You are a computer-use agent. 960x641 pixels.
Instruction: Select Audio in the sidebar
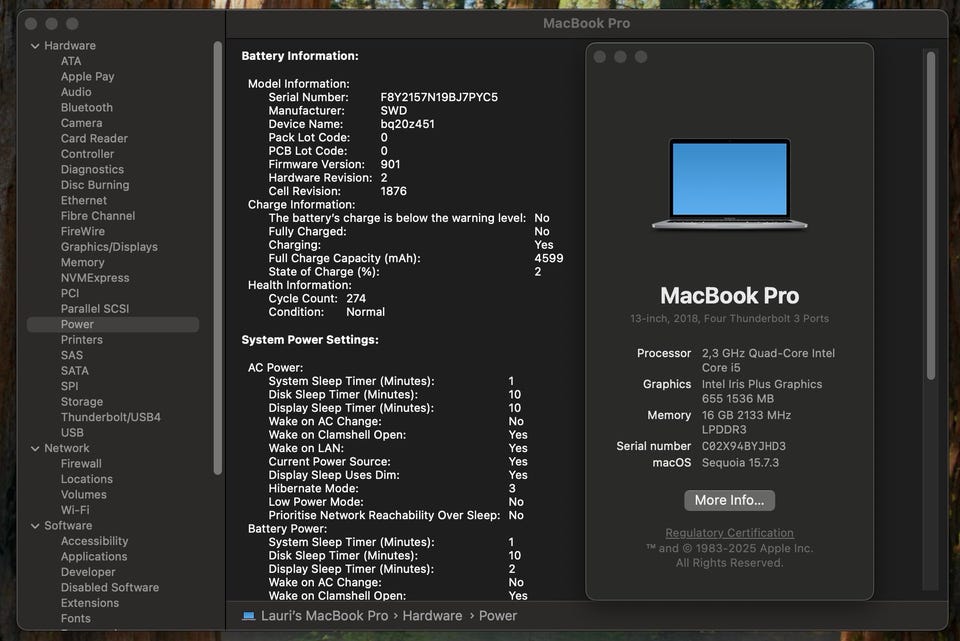coord(76,92)
